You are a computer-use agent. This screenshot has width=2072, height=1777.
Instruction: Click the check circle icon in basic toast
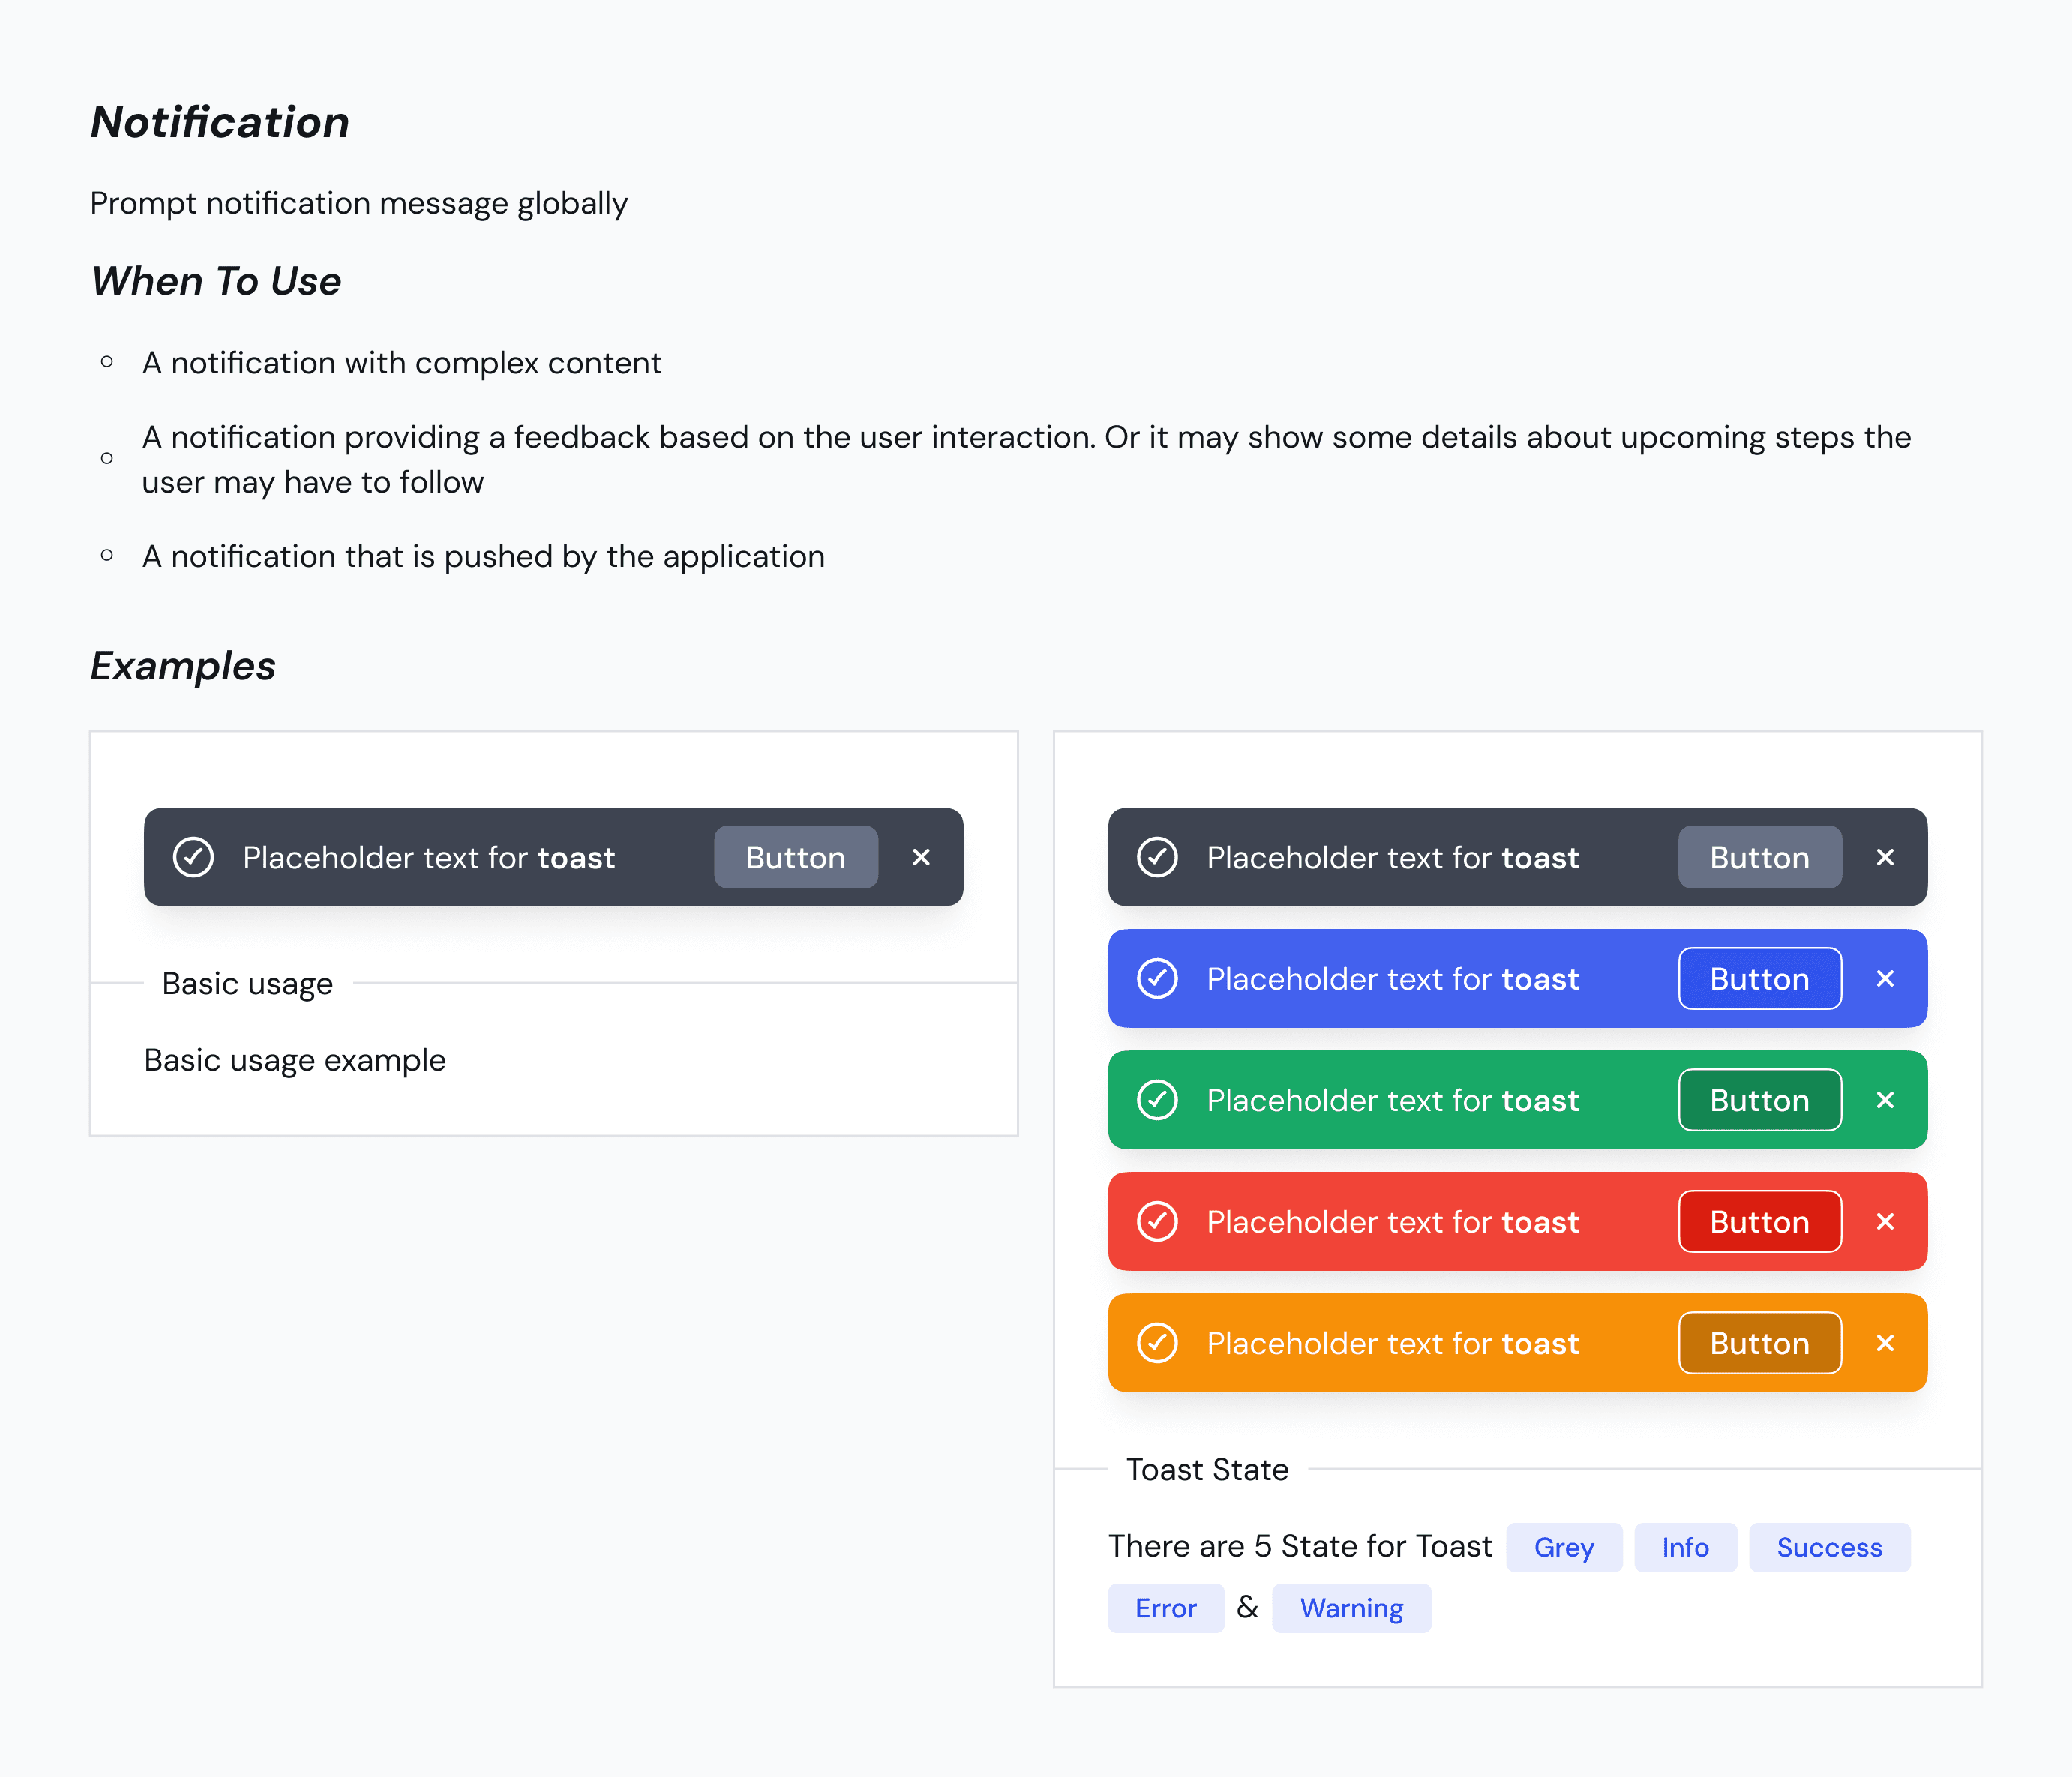[193, 857]
